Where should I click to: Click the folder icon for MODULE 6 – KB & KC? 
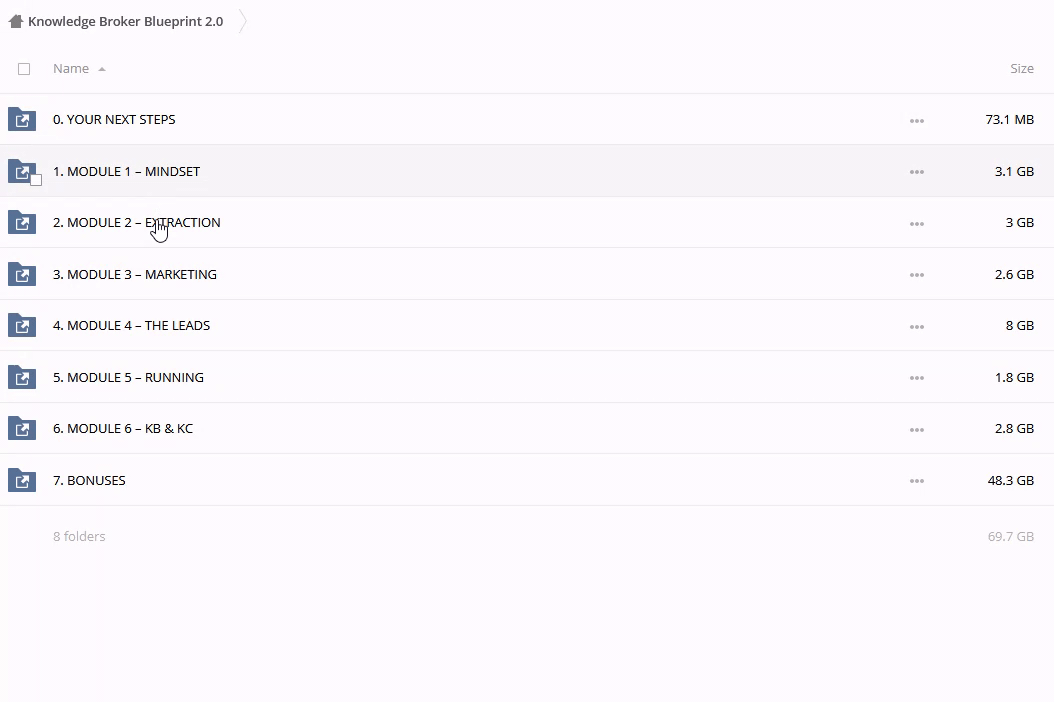point(22,429)
